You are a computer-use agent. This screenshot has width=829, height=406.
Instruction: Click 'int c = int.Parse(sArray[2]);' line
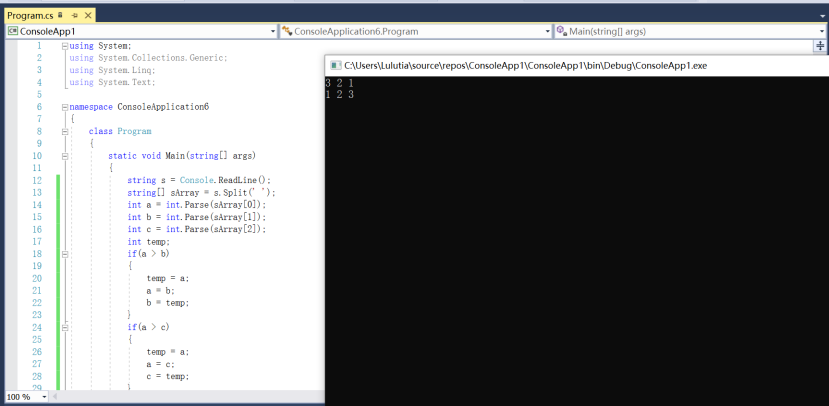pos(197,229)
